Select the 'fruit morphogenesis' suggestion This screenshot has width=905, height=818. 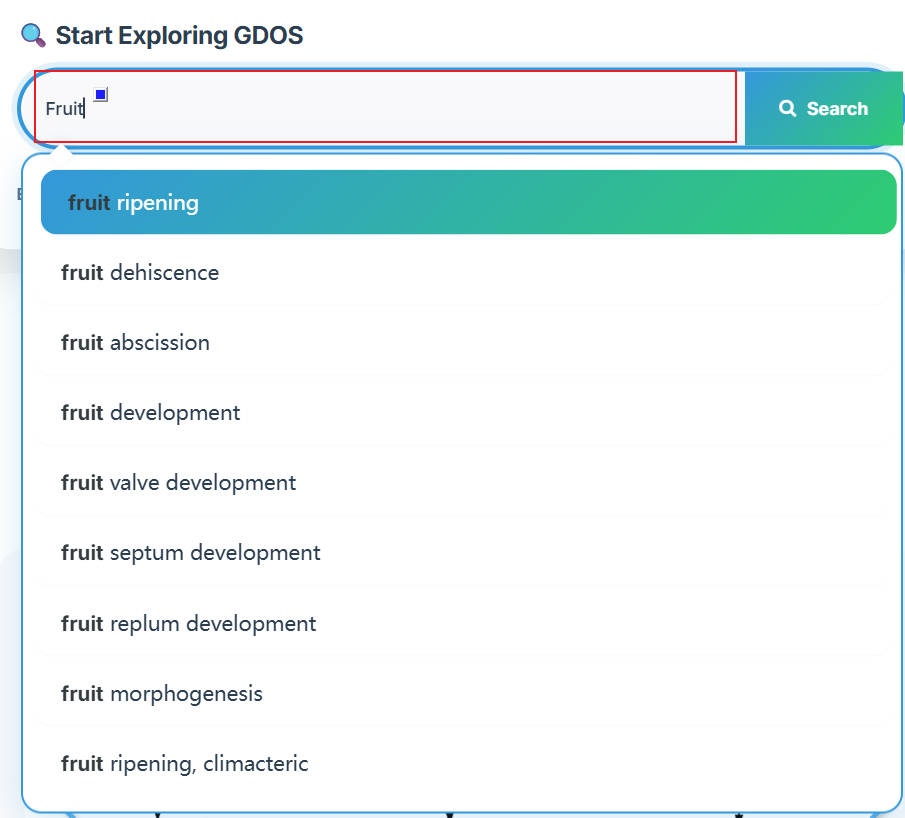(468, 693)
